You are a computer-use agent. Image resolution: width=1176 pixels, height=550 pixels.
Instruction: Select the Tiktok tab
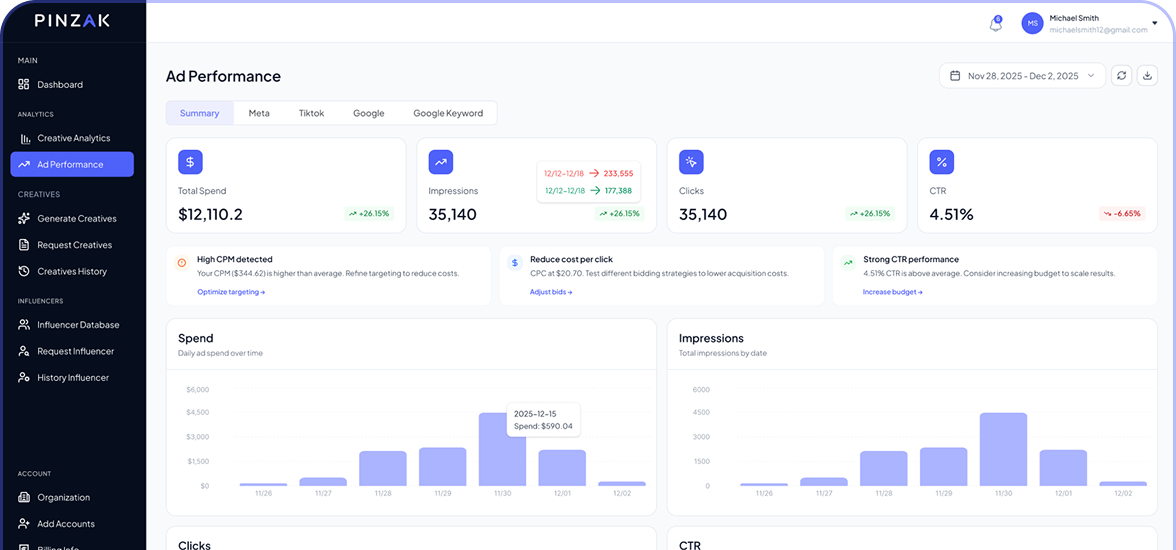click(311, 113)
